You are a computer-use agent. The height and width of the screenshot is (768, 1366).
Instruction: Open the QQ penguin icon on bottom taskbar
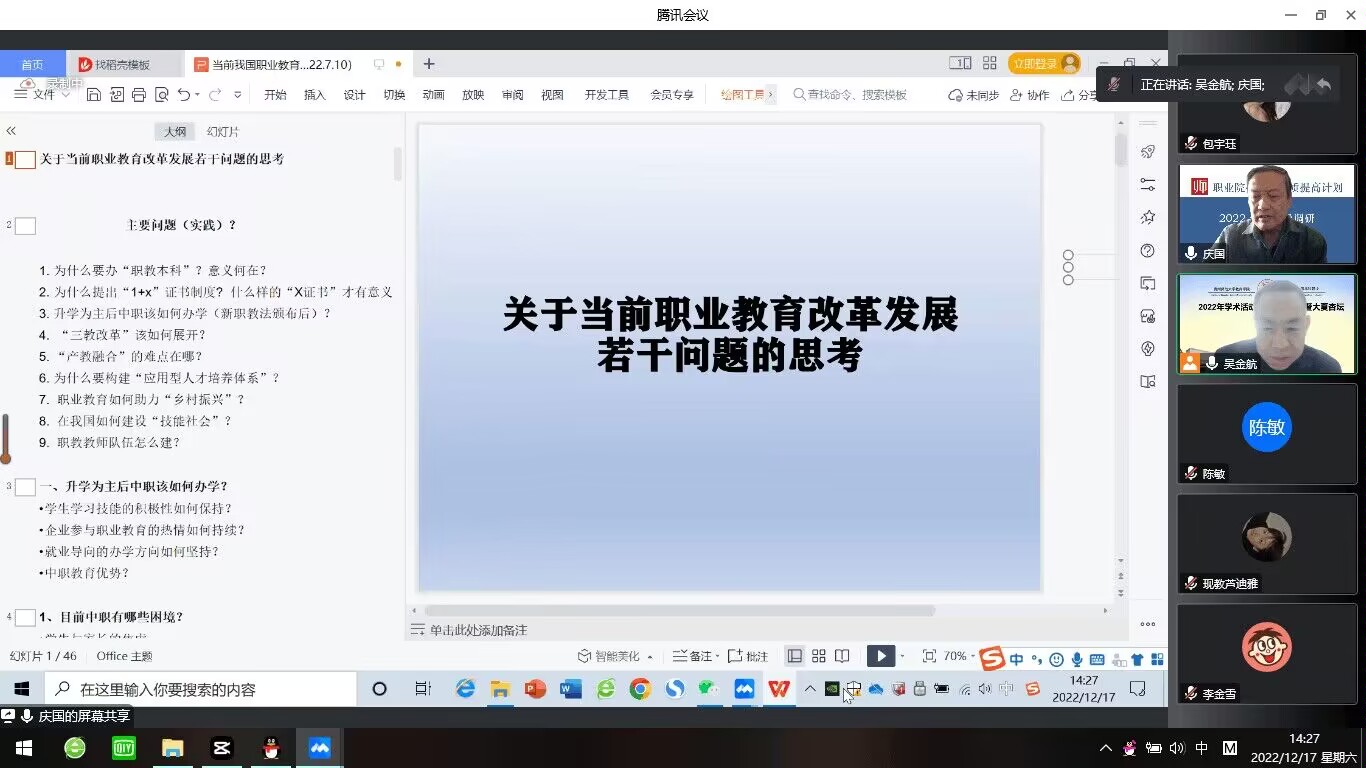click(x=270, y=748)
